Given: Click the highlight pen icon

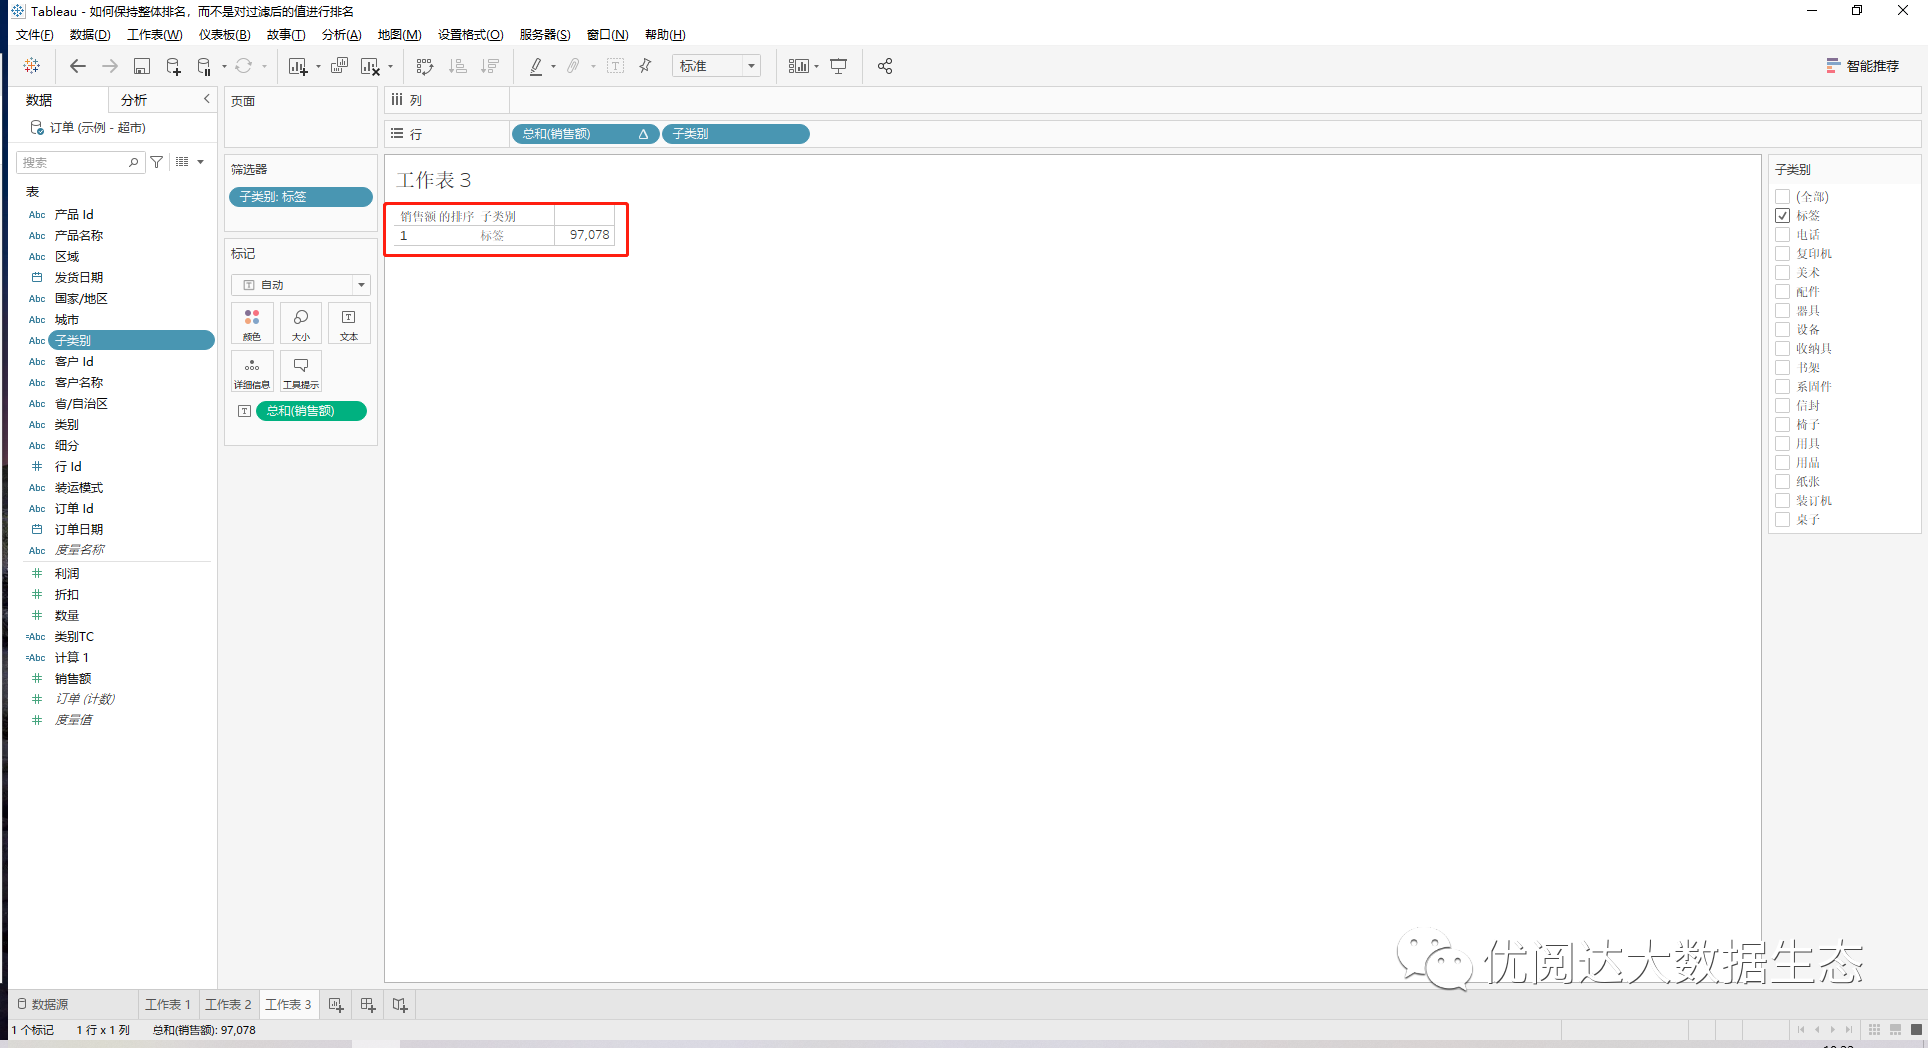Looking at the screenshot, I should pyautogui.click(x=536, y=66).
